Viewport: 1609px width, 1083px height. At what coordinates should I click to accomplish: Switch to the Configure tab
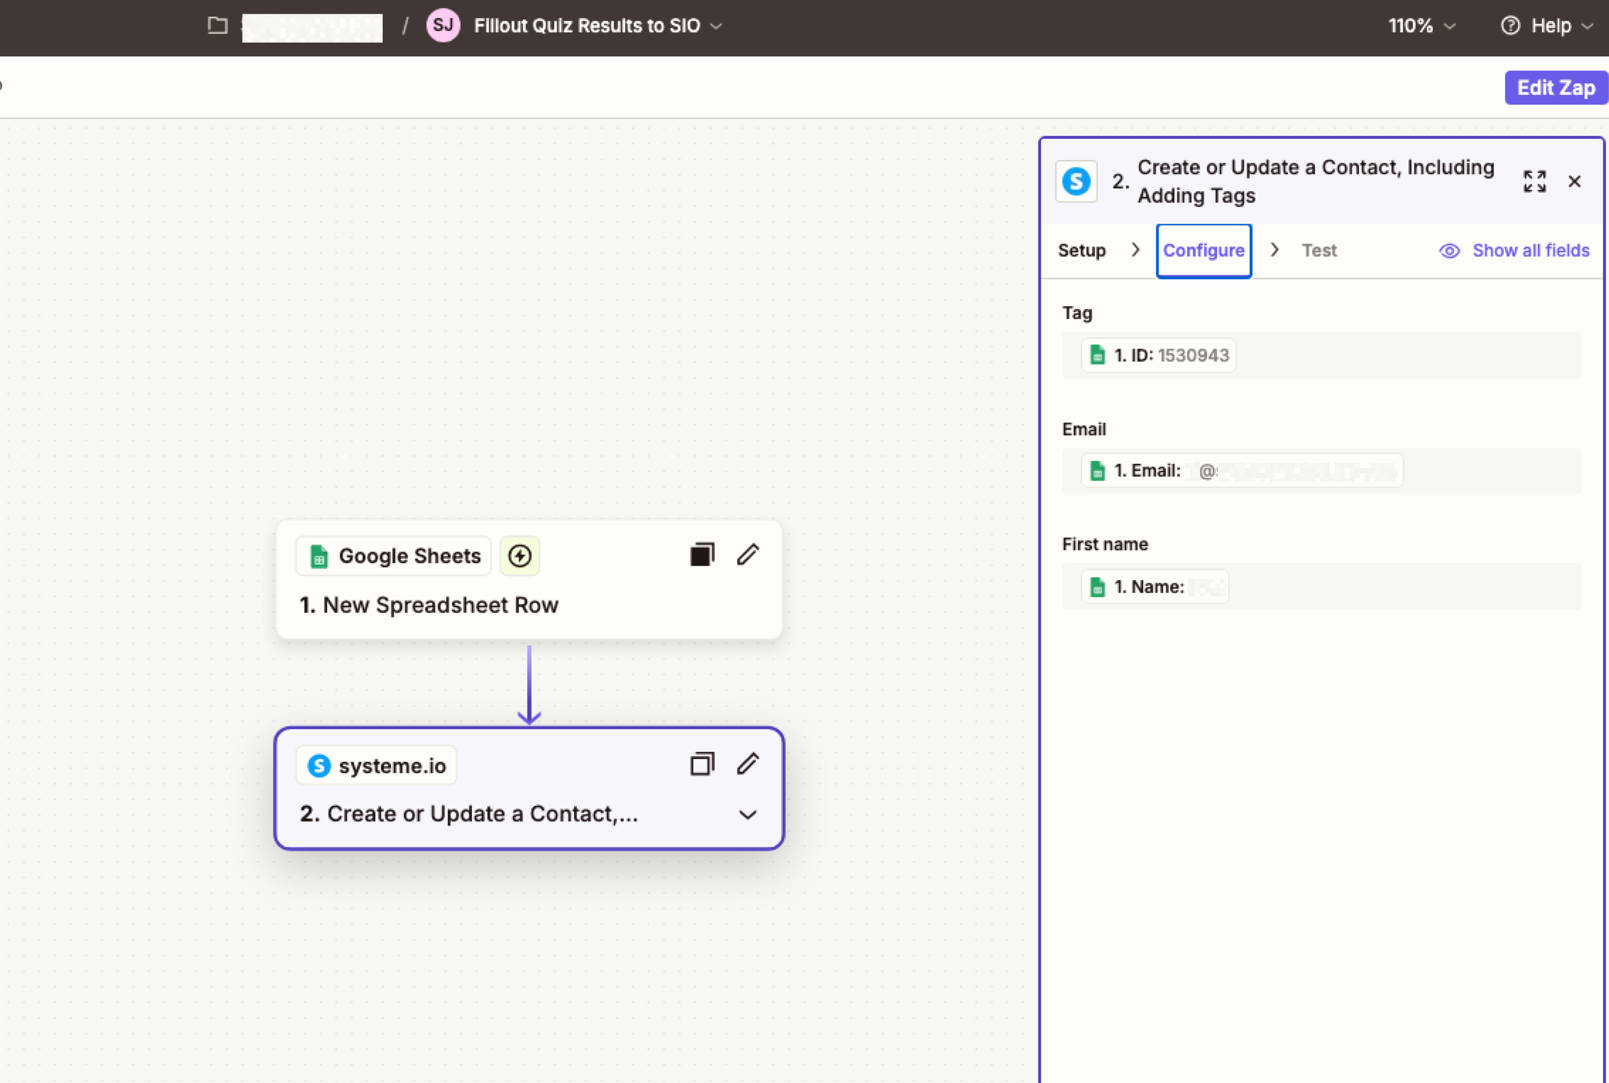pyautogui.click(x=1204, y=251)
